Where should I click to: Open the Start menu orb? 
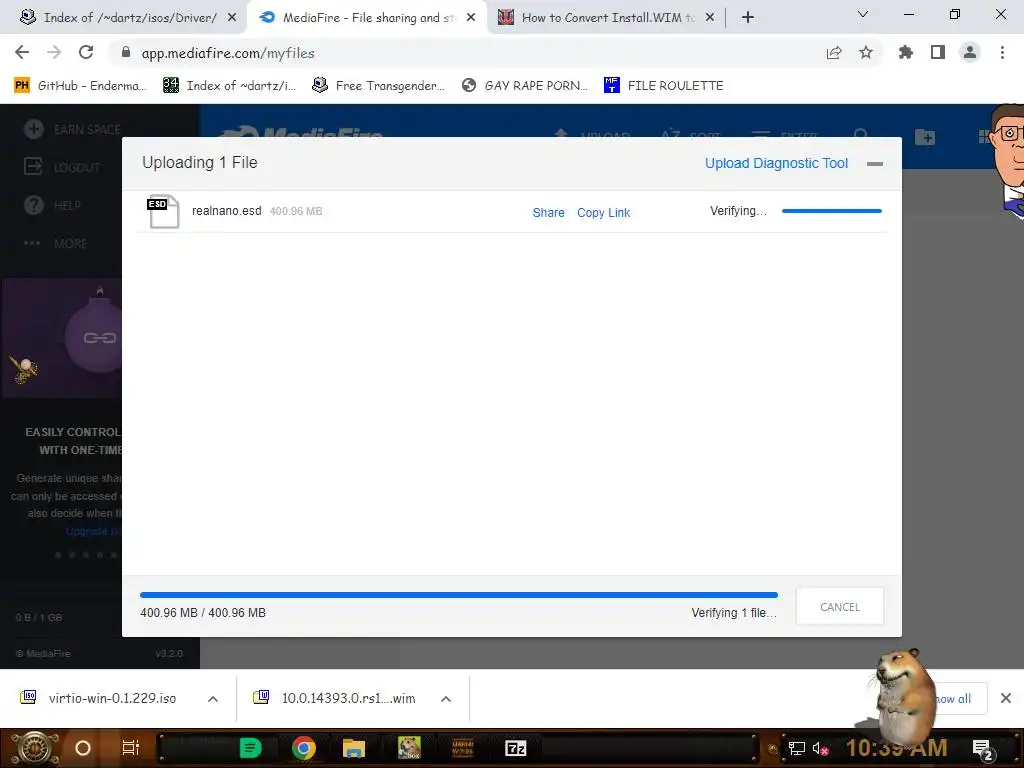[35, 748]
